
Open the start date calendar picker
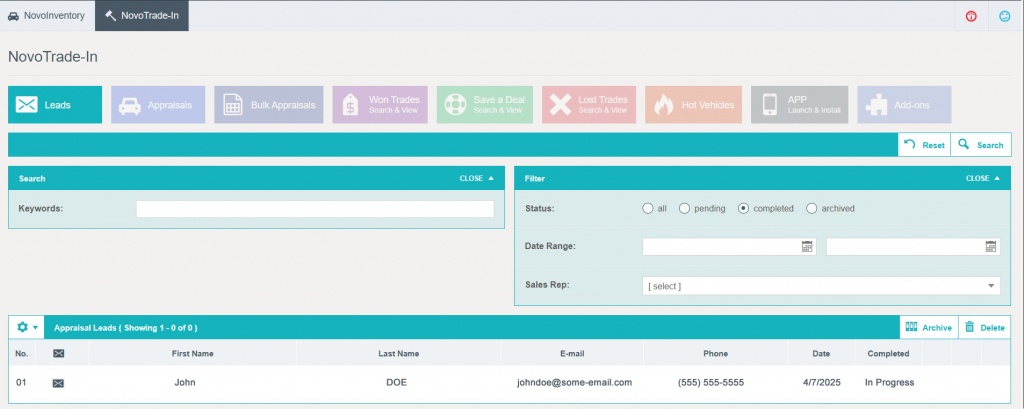(807, 247)
